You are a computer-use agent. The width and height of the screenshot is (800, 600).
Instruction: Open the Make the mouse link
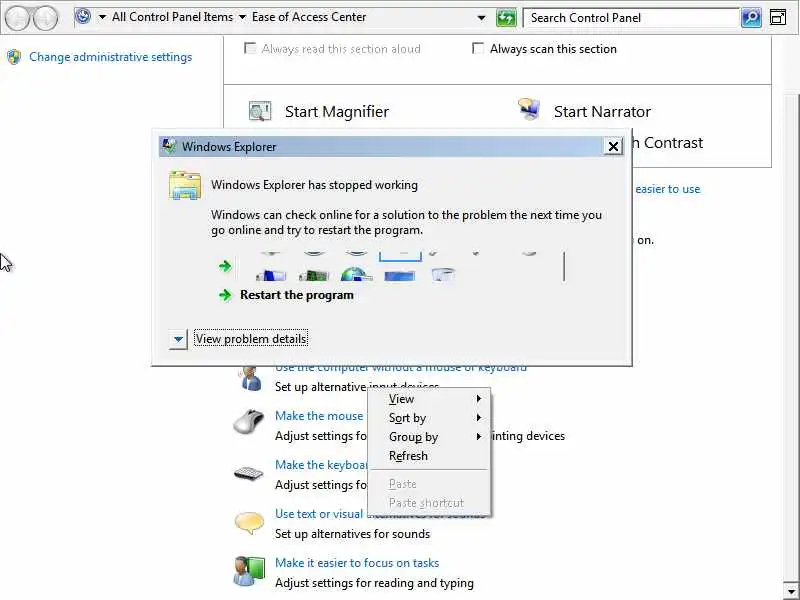(x=319, y=416)
